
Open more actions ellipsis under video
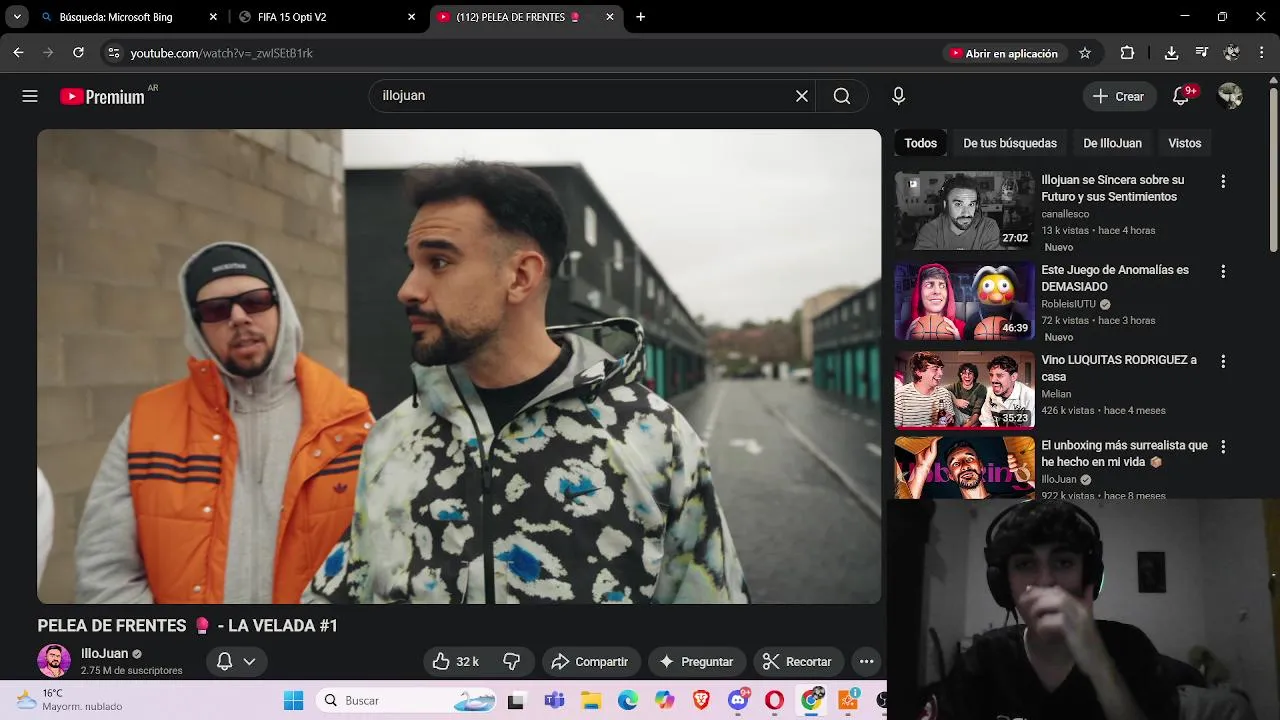point(867,662)
